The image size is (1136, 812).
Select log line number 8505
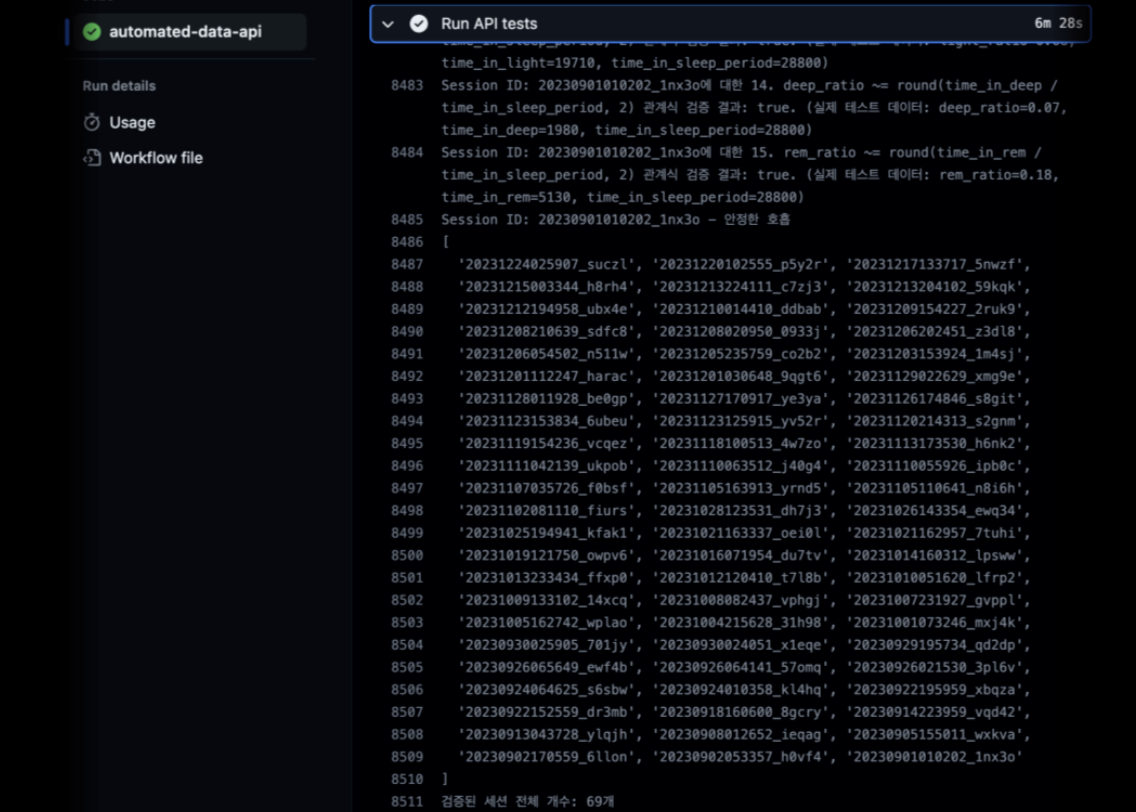pos(407,667)
